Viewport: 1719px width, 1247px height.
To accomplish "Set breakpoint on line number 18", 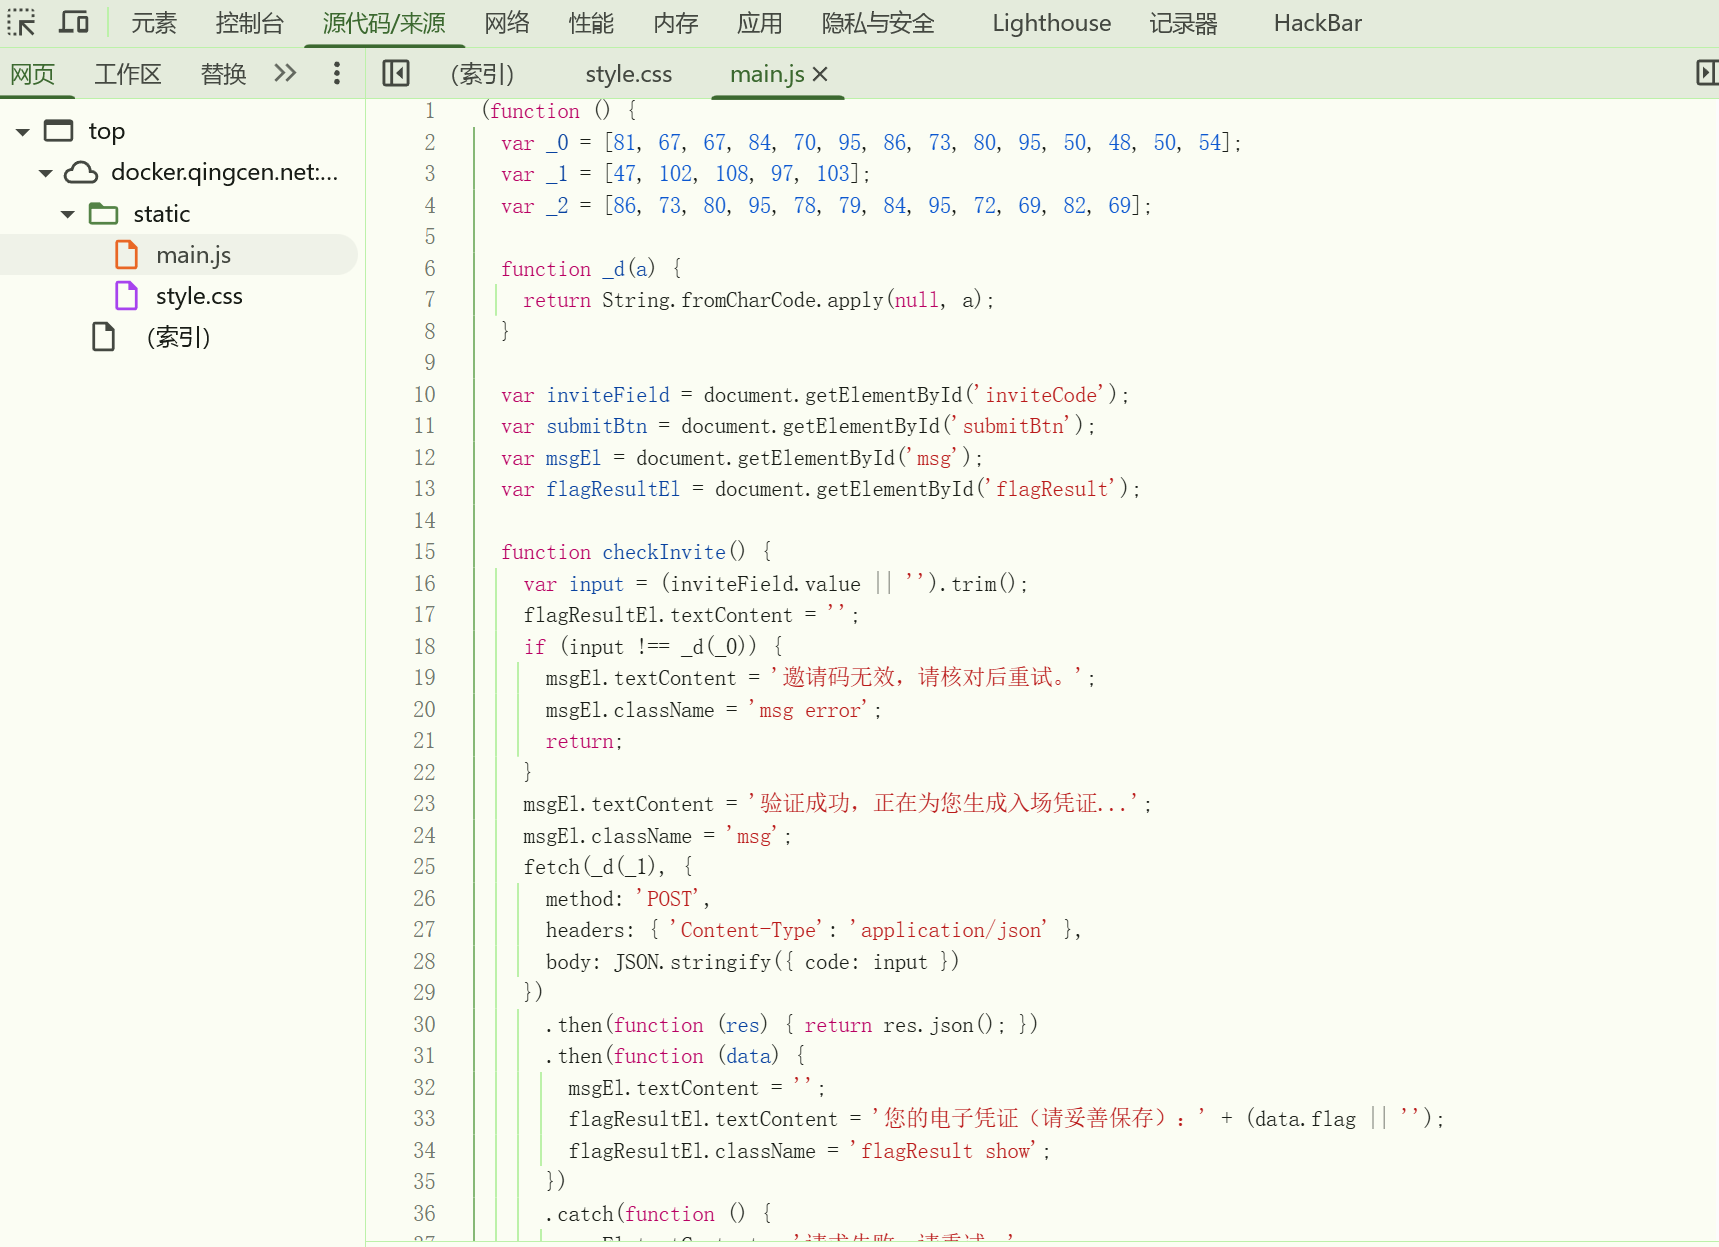I will click(425, 647).
